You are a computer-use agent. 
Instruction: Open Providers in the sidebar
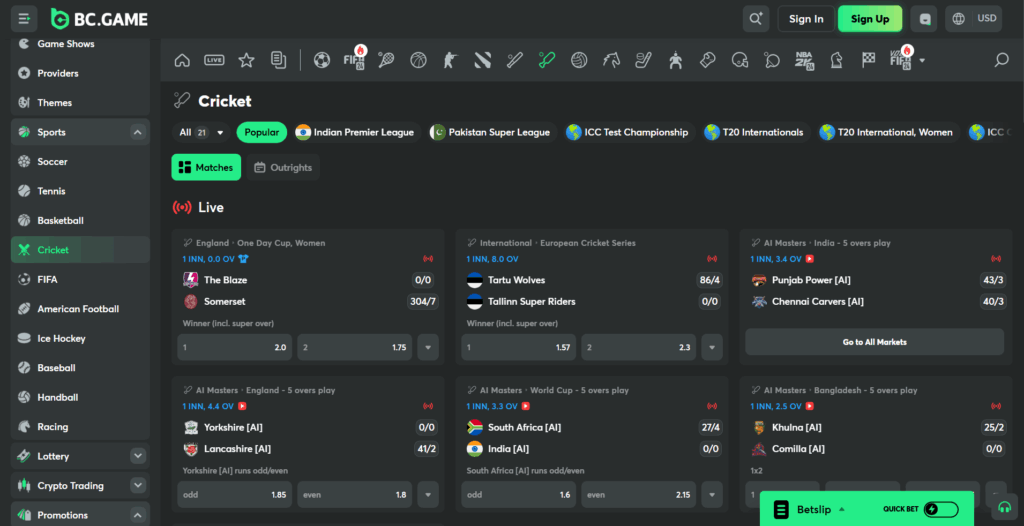pos(80,73)
